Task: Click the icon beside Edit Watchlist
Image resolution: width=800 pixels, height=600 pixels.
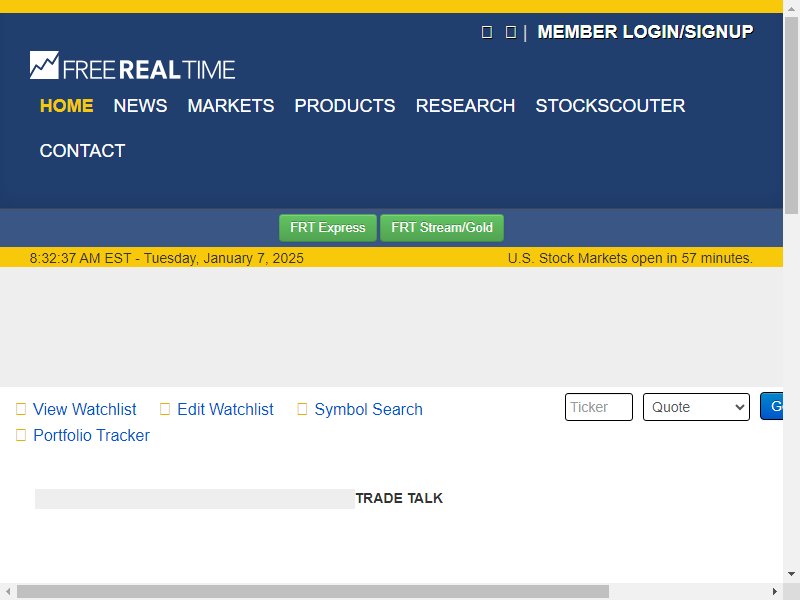Action: 165,409
